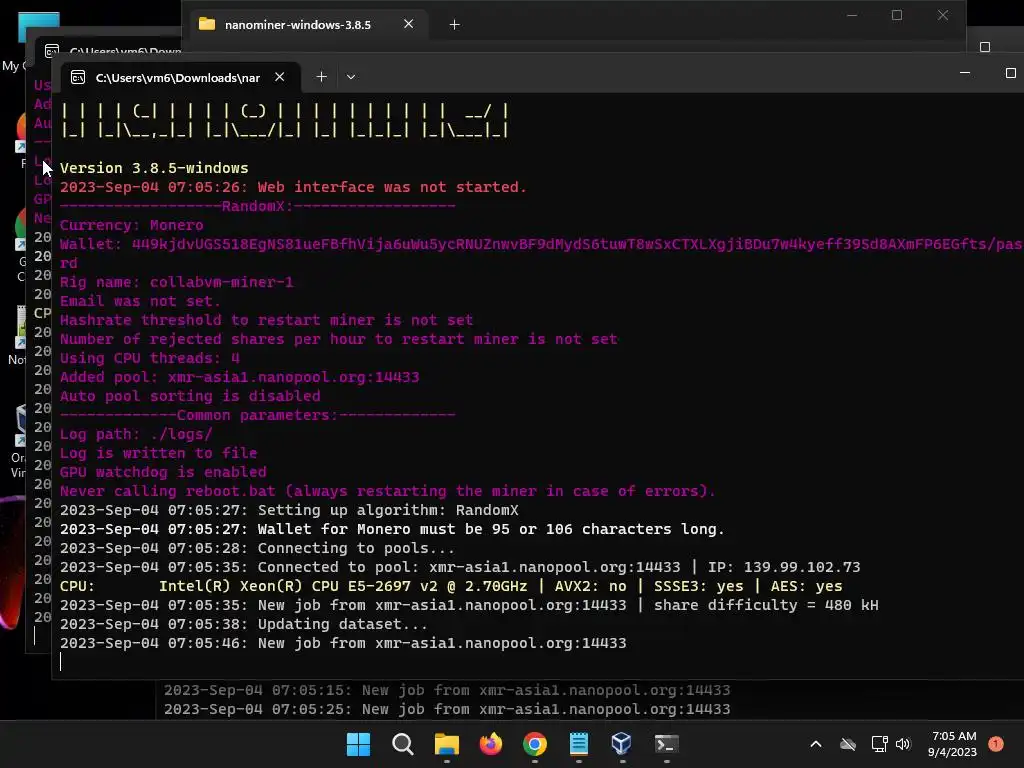Image resolution: width=1024 pixels, height=768 pixels.
Task: Close the File Explorer window
Action: pos(942,15)
